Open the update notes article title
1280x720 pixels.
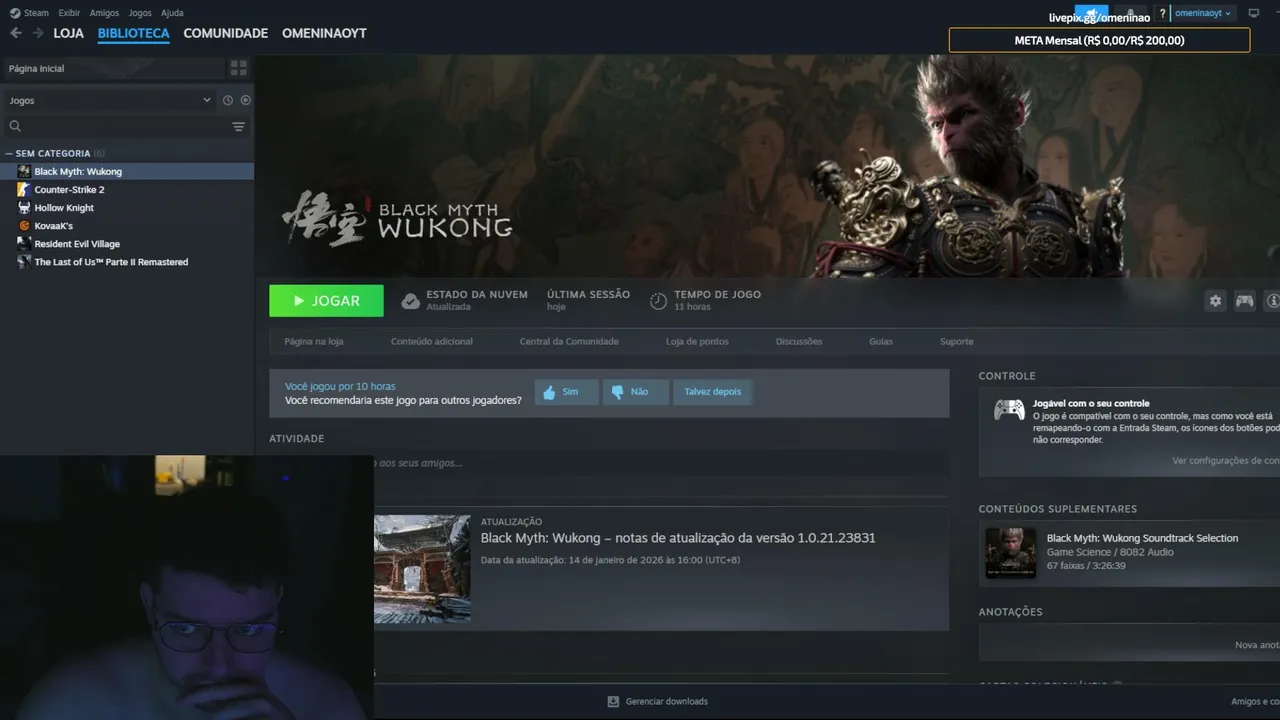pos(678,538)
